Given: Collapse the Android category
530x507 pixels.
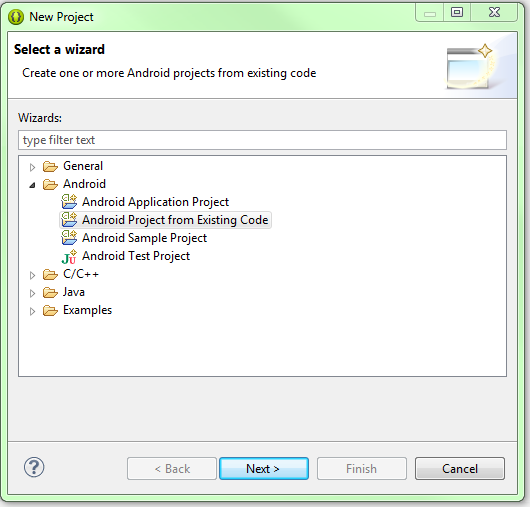Looking at the screenshot, I should tap(32, 185).
